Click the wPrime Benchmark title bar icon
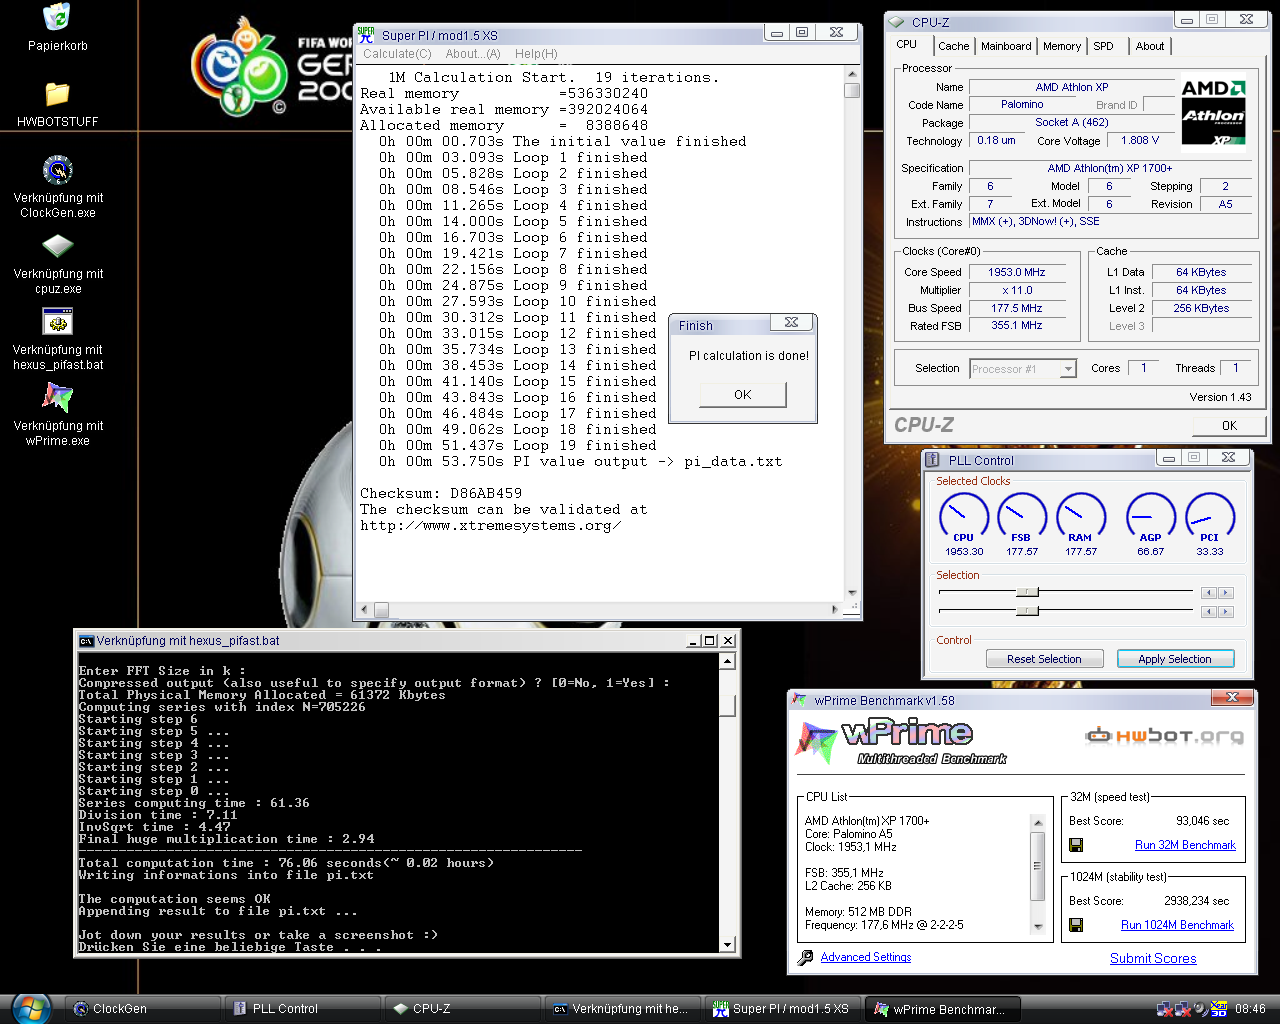The height and width of the screenshot is (1024, 1280). pyautogui.click(x=800, y=700)
